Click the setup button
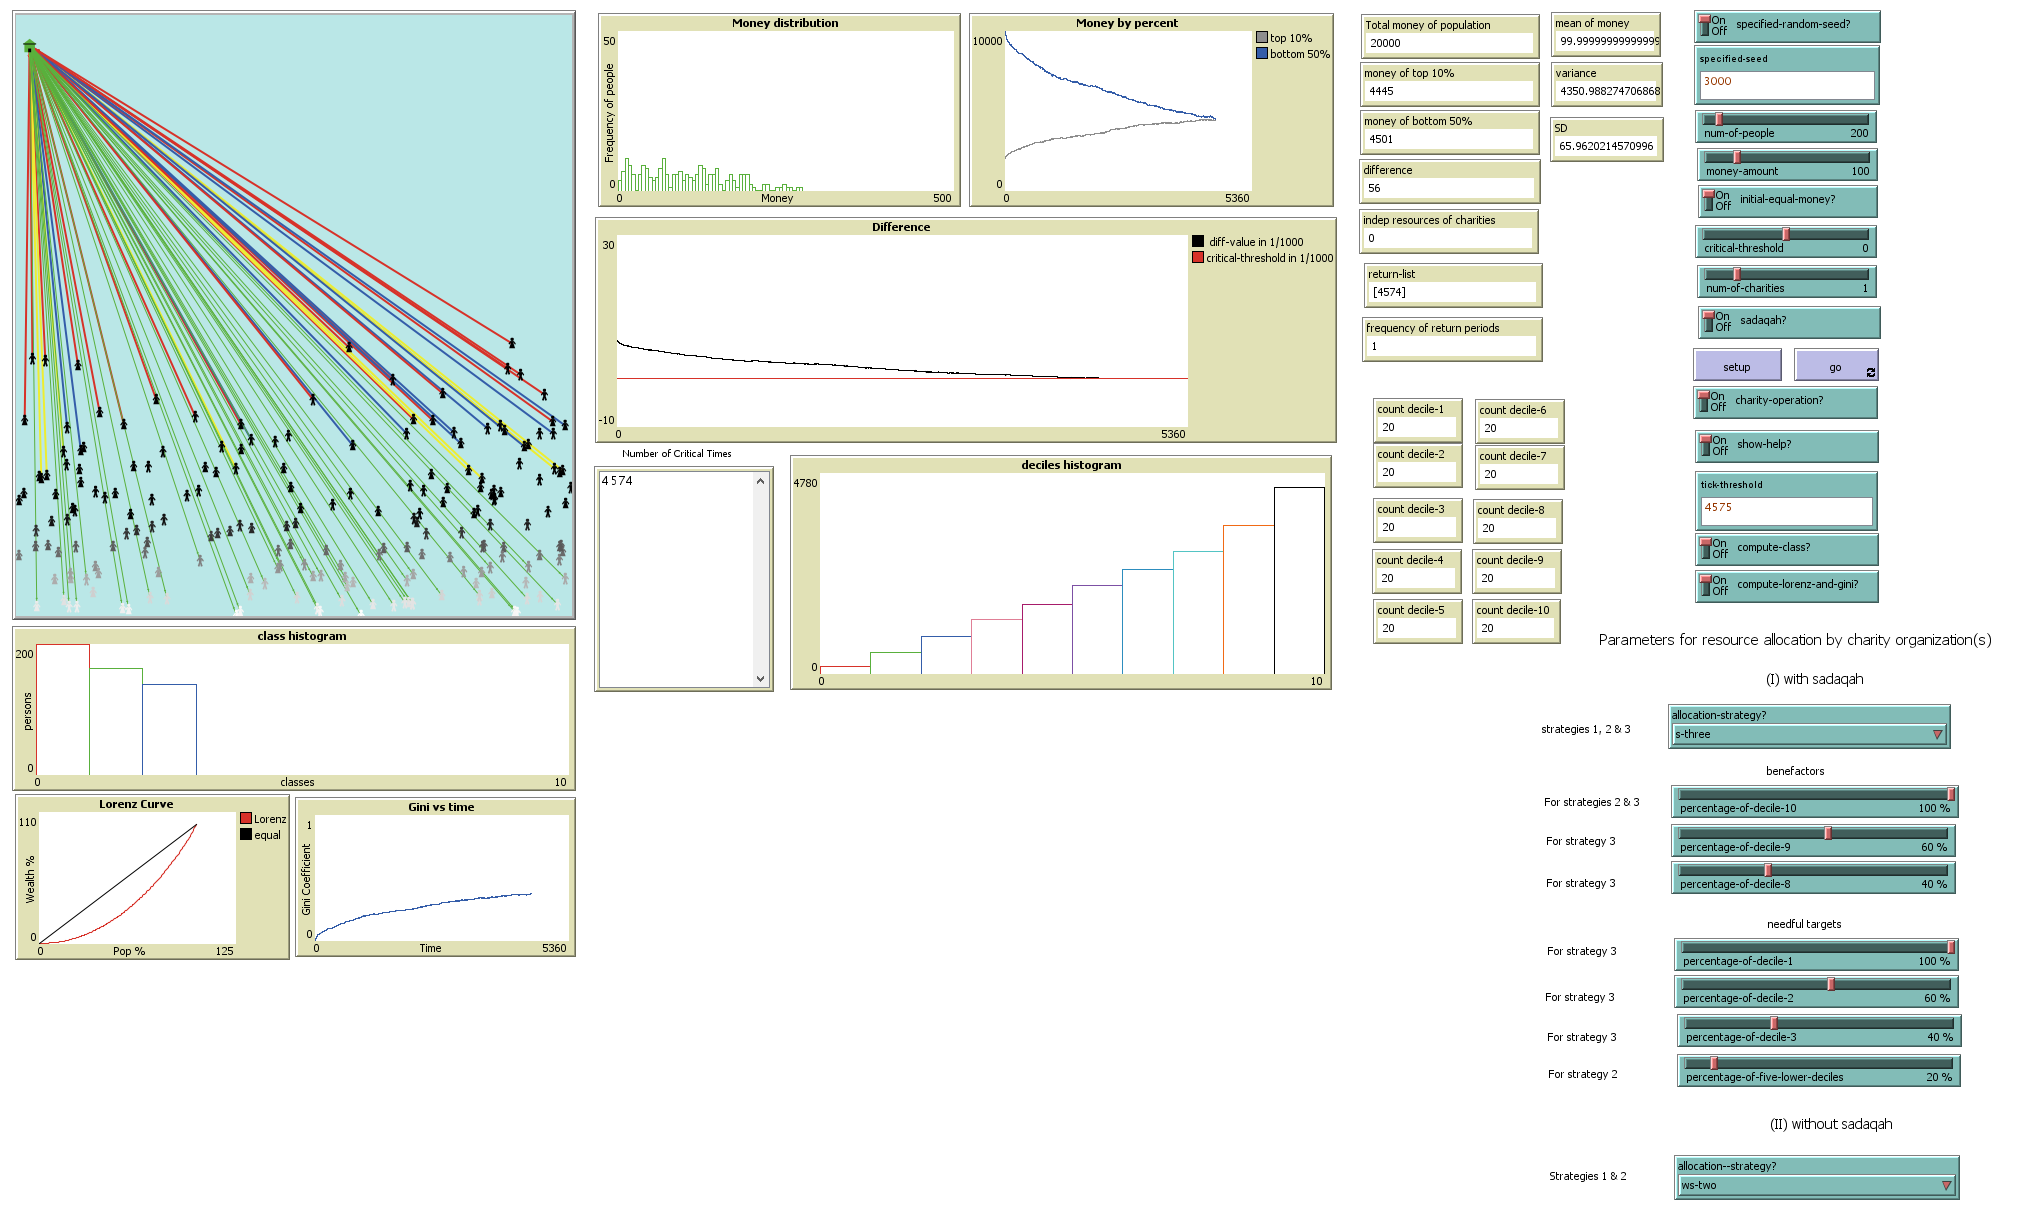This screenshot has height=1217, width=2039. point(1739,365)
